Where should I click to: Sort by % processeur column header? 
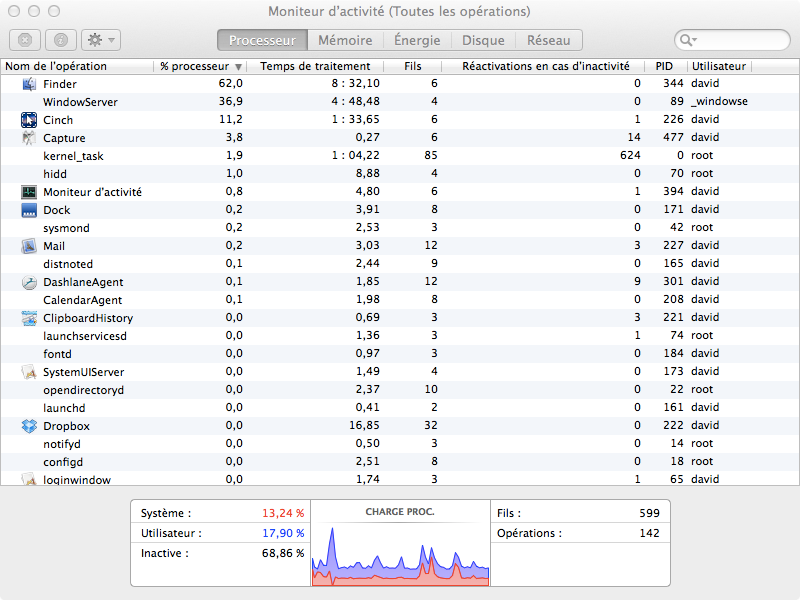click(x=200, y=66)
